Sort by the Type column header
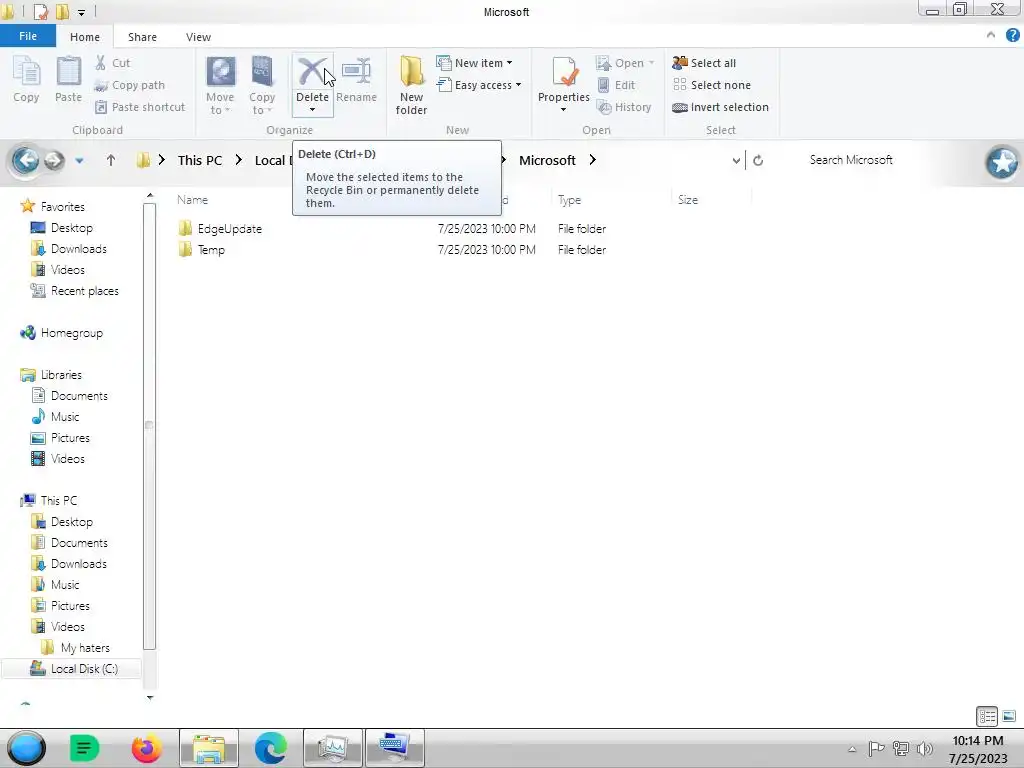Viewport: 1024px width, 768px height. click(569, 200)
